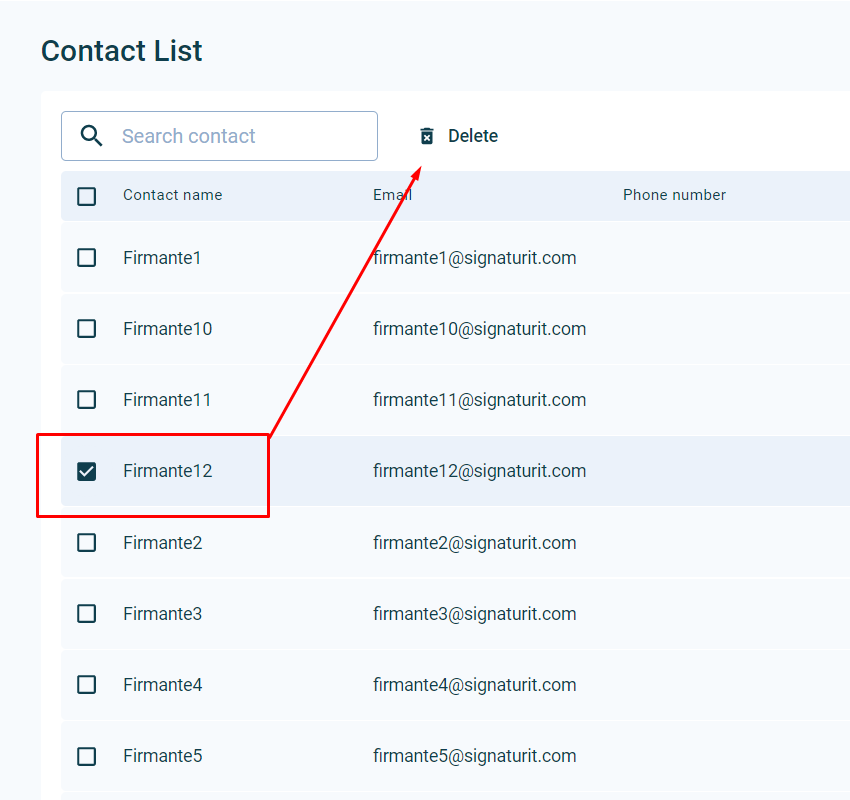Viewport: 850px width, 800px height.
Task: Check the Firmante1 checkbox
Action: click(x=87, y=258)
